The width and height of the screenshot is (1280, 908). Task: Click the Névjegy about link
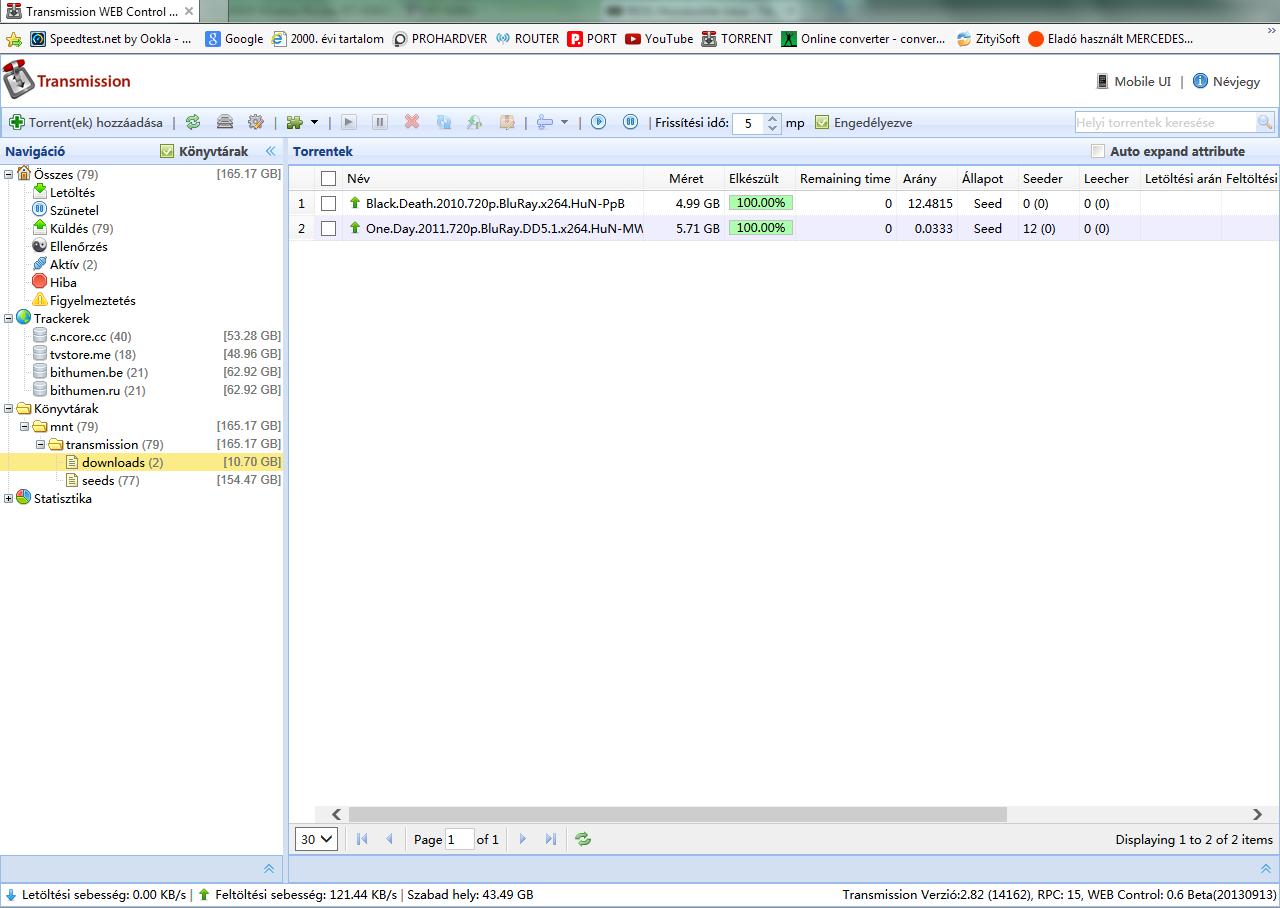1235,81
